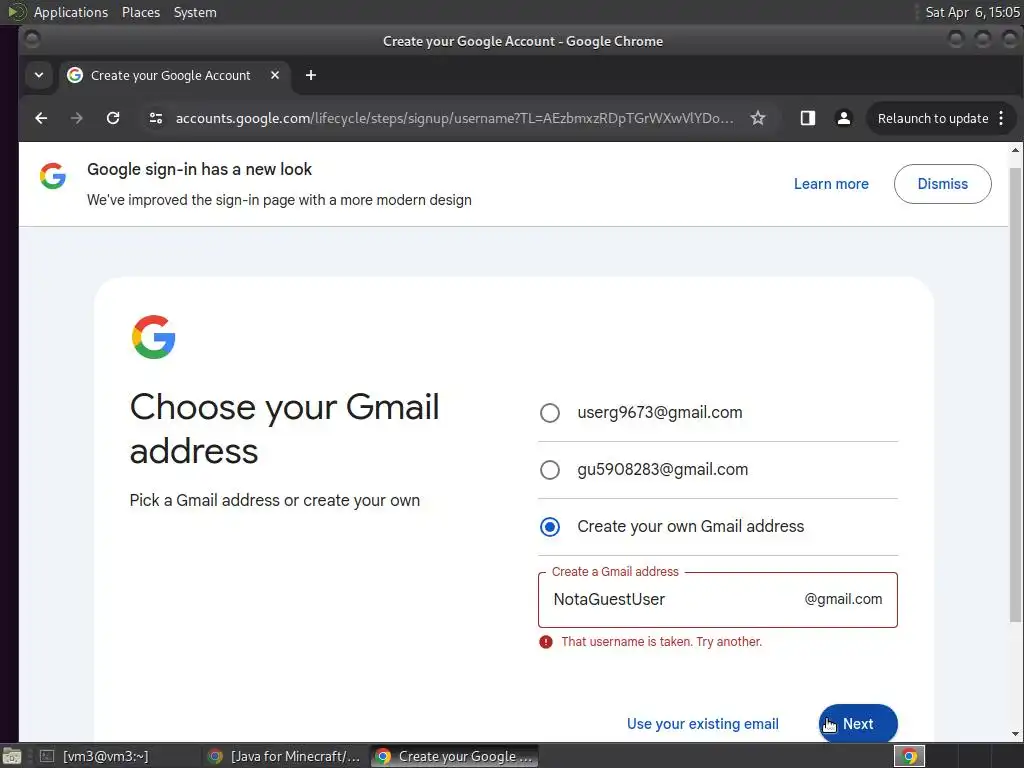Screen dimensions: 1024x768
Task: Click the clock showing Sat Apr 6, 15:05
Action: point(972,12)
